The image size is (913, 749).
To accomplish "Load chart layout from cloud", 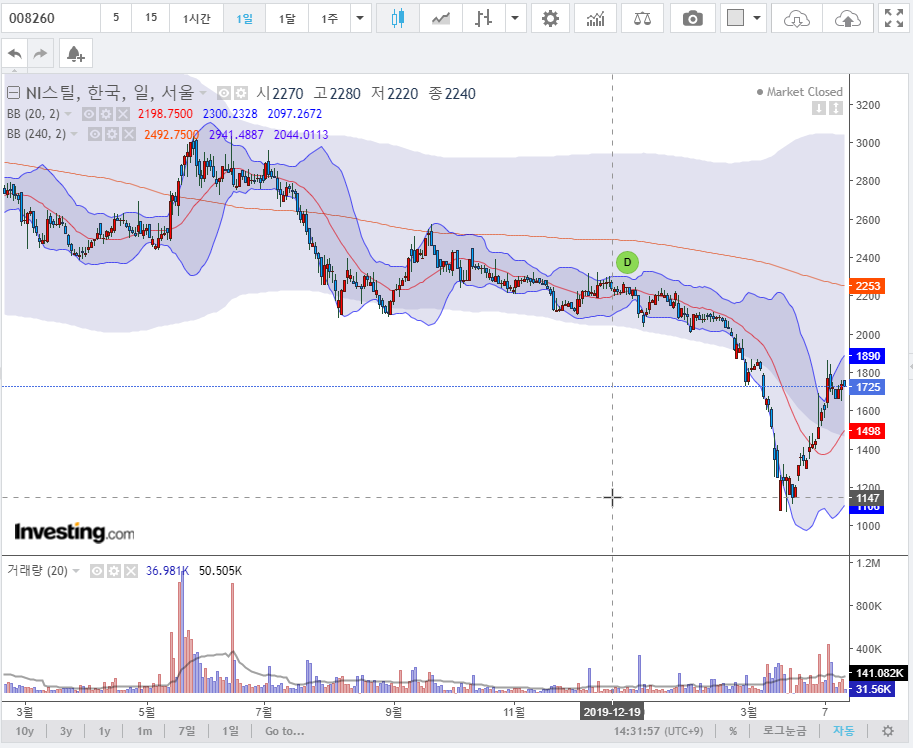I will 797,19.
